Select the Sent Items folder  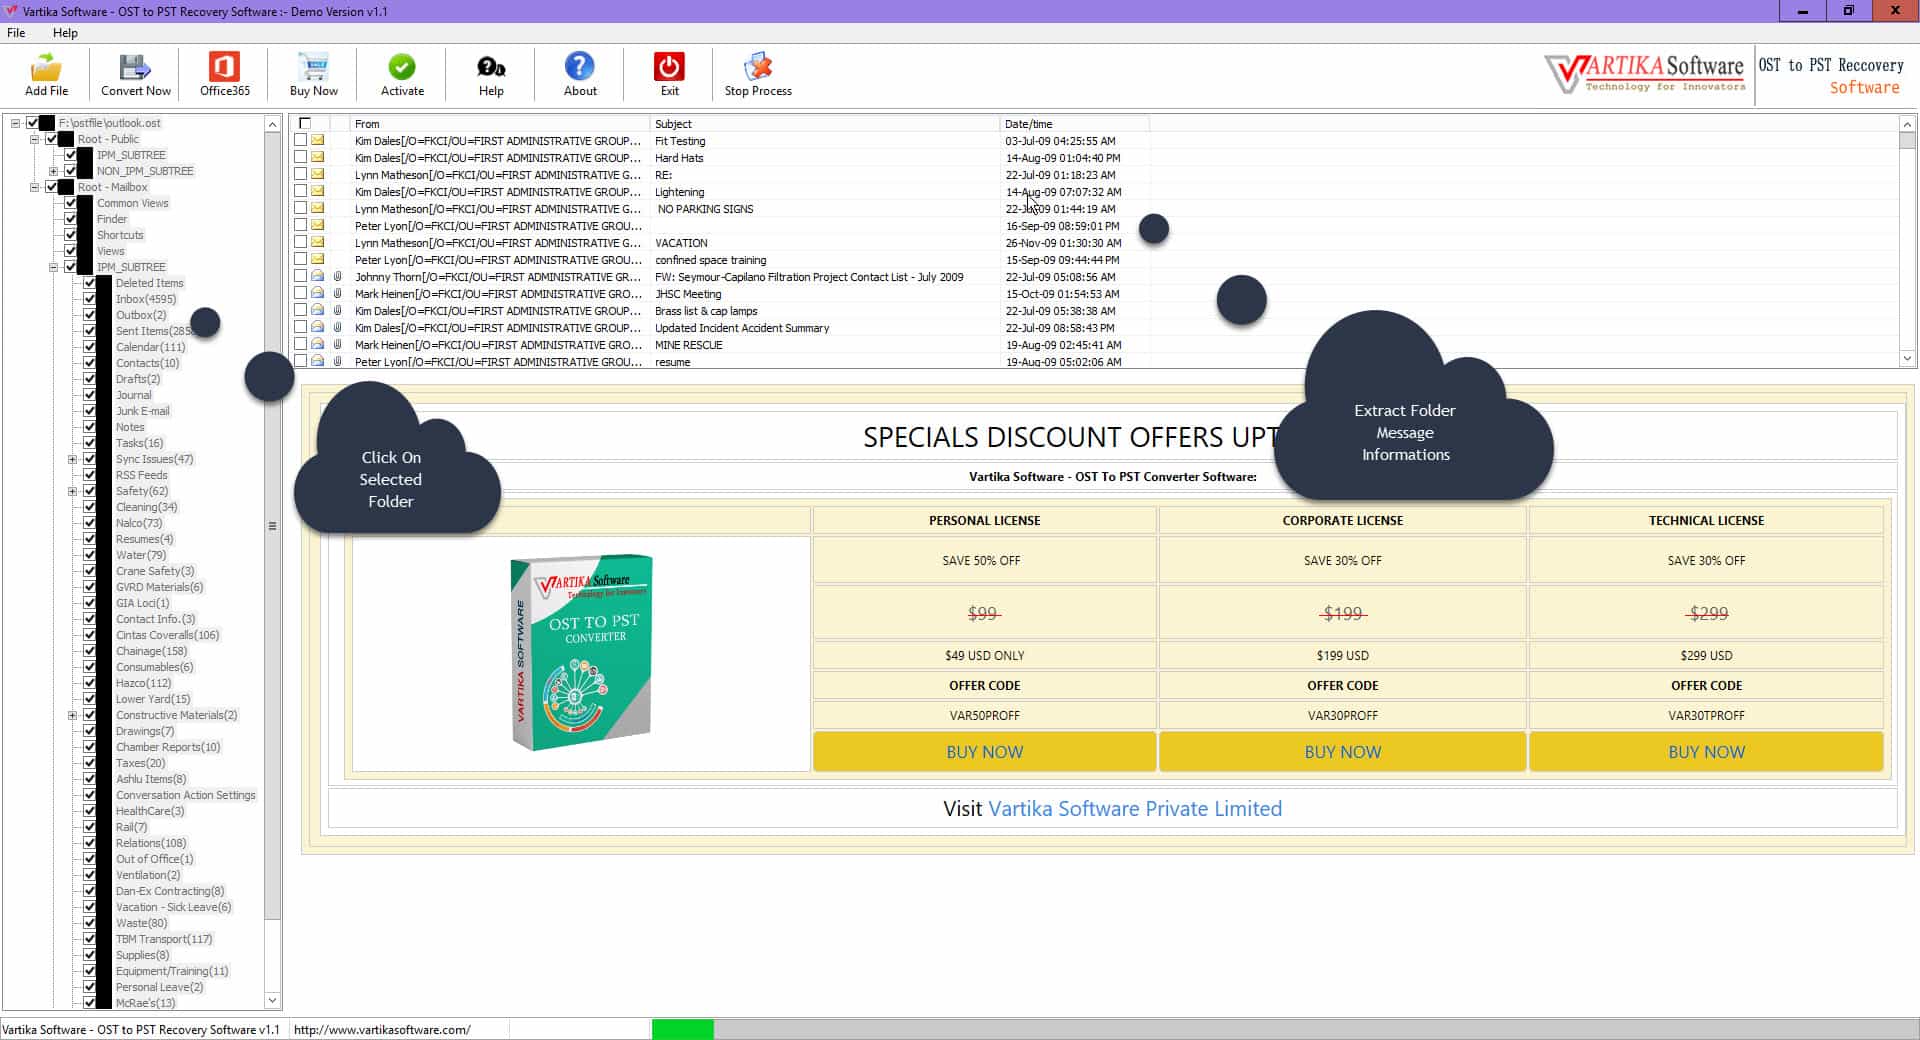[x=154, y=331]
